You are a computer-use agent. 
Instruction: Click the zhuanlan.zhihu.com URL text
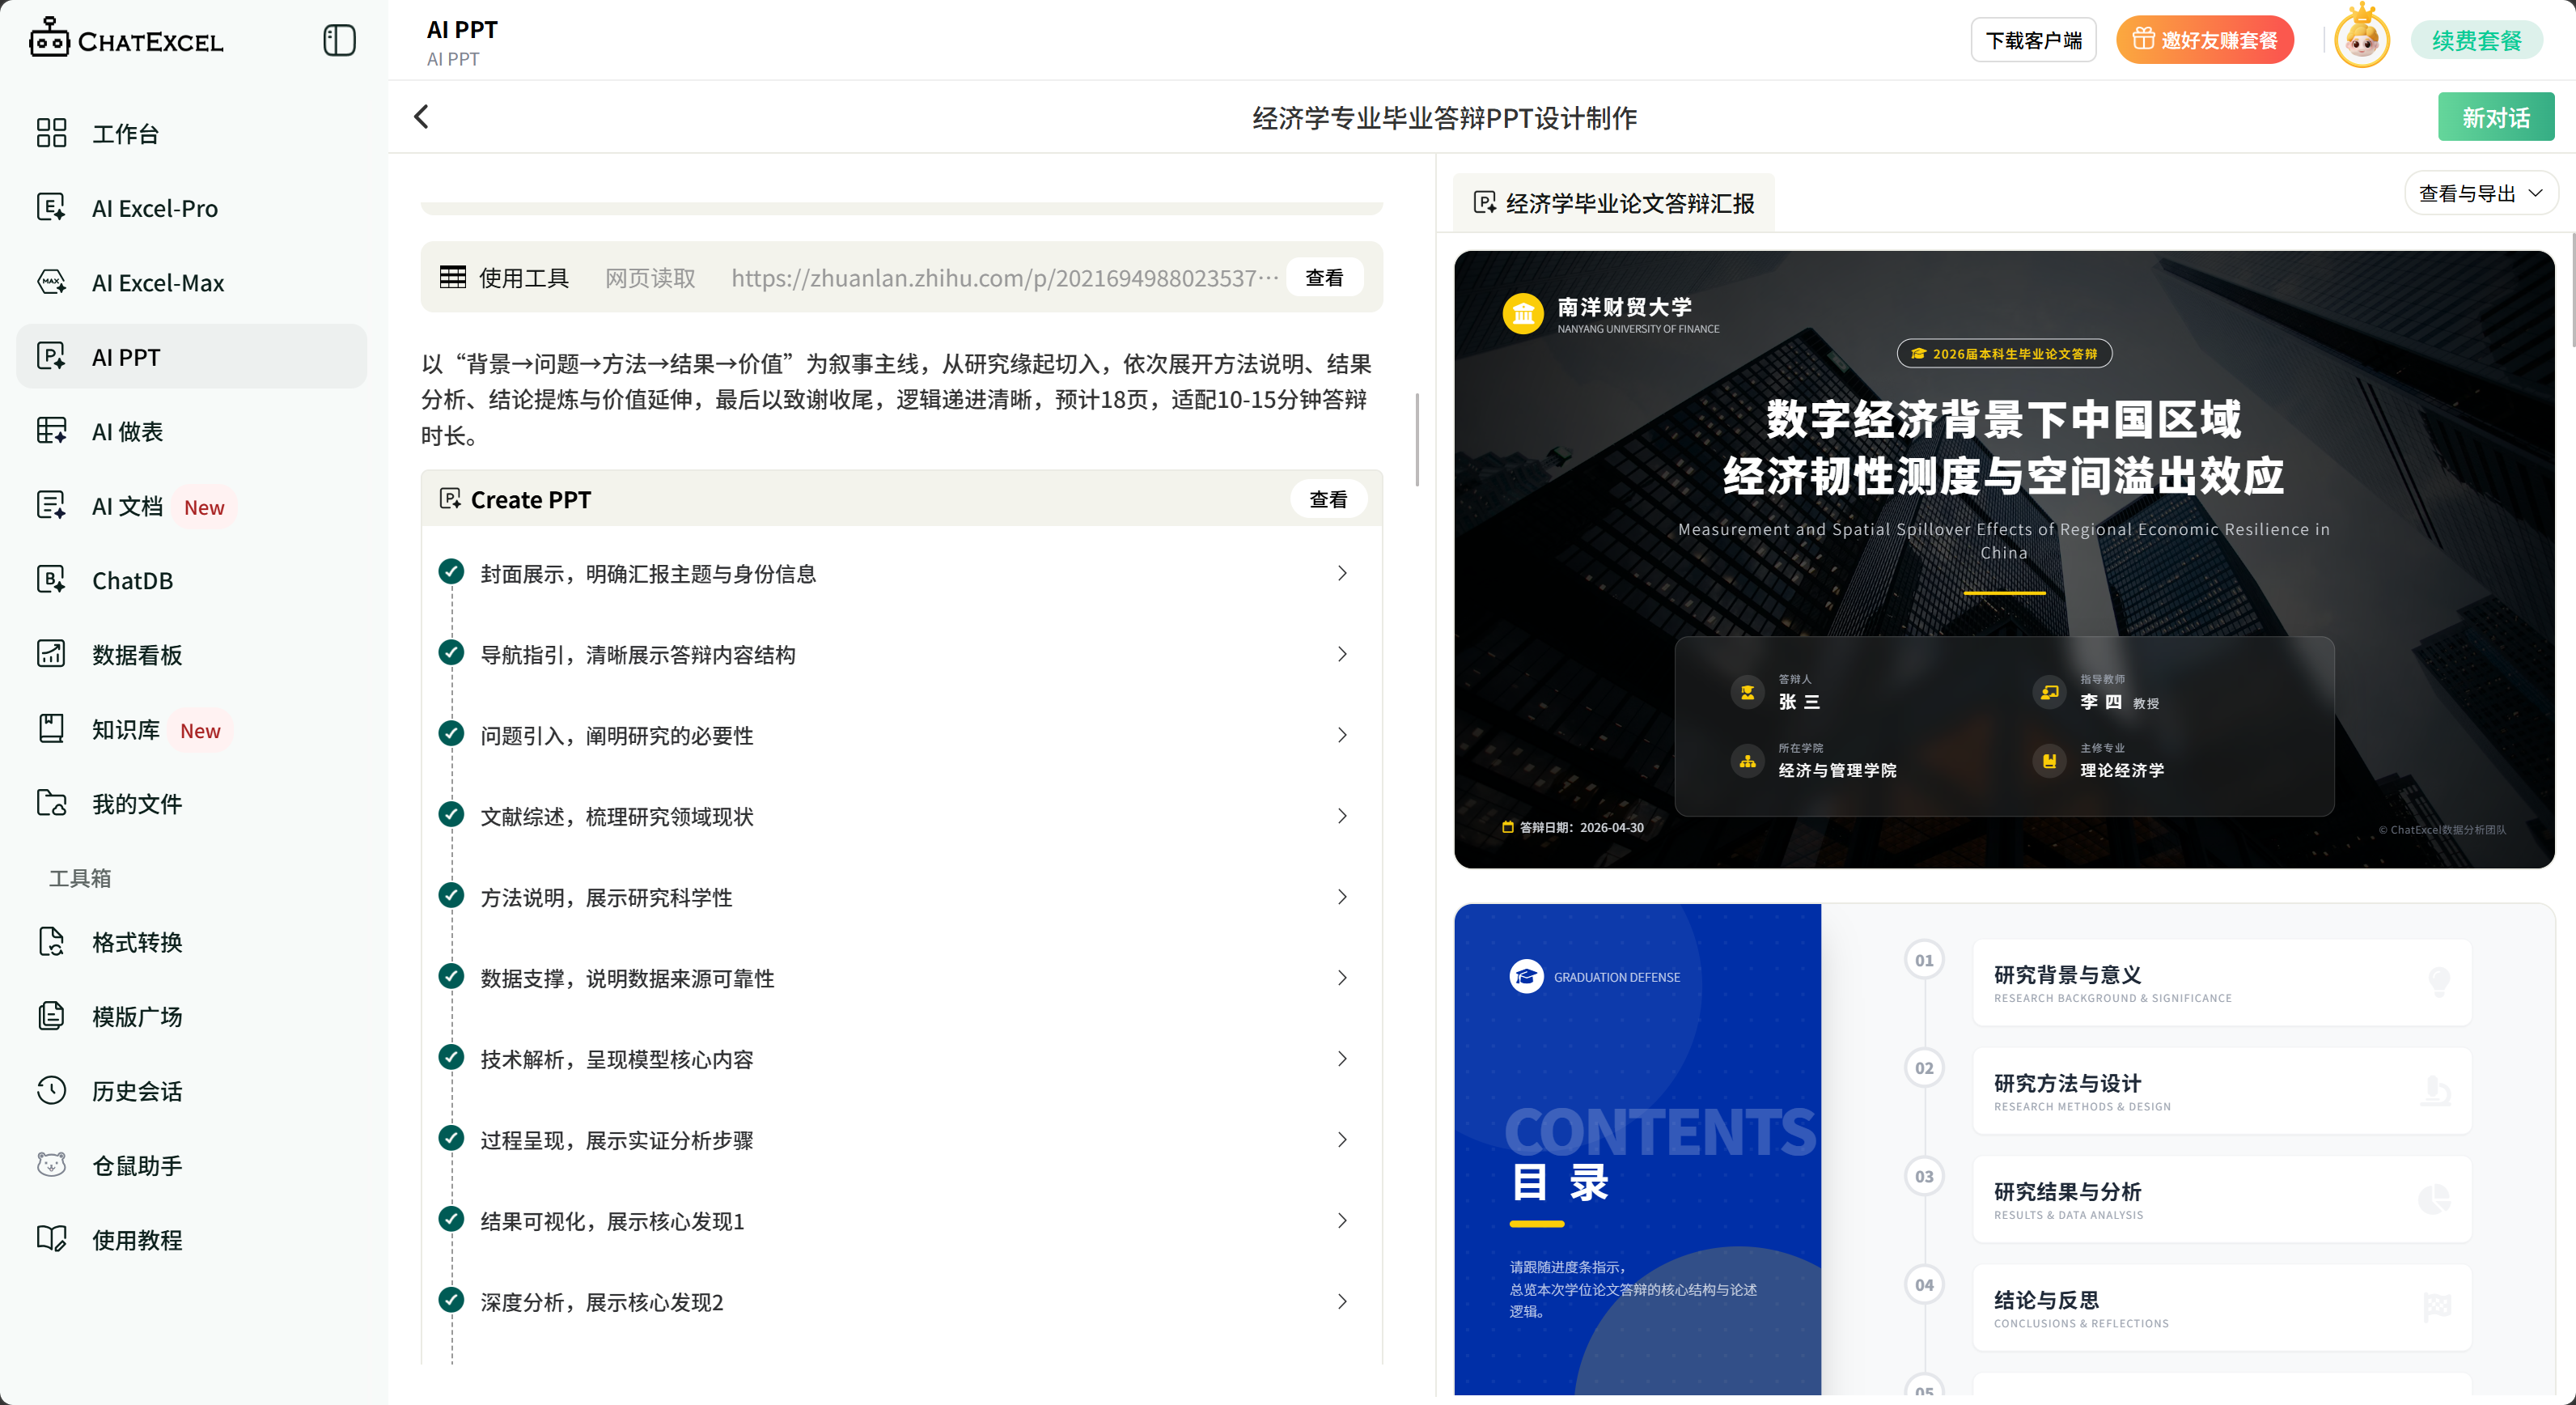(x=1004, y=277)
